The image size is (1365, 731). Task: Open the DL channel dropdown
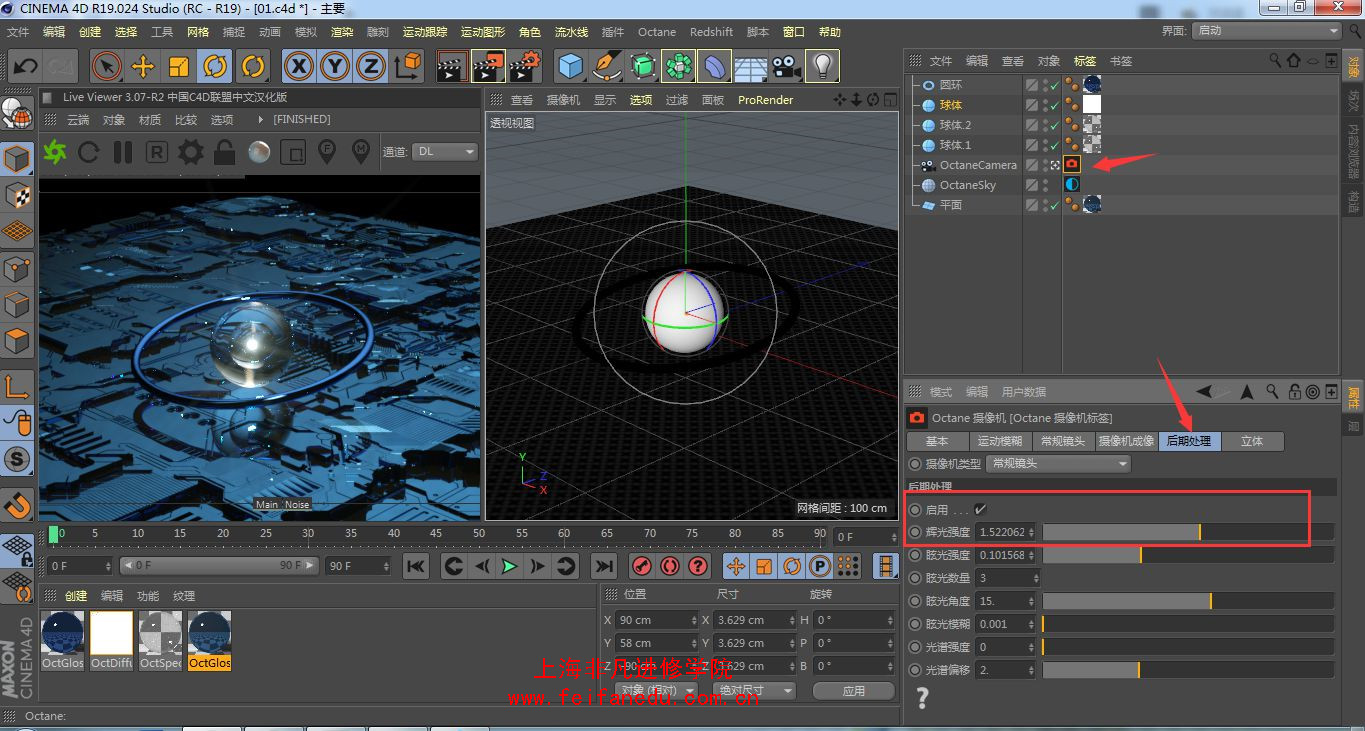pos(444,152)
